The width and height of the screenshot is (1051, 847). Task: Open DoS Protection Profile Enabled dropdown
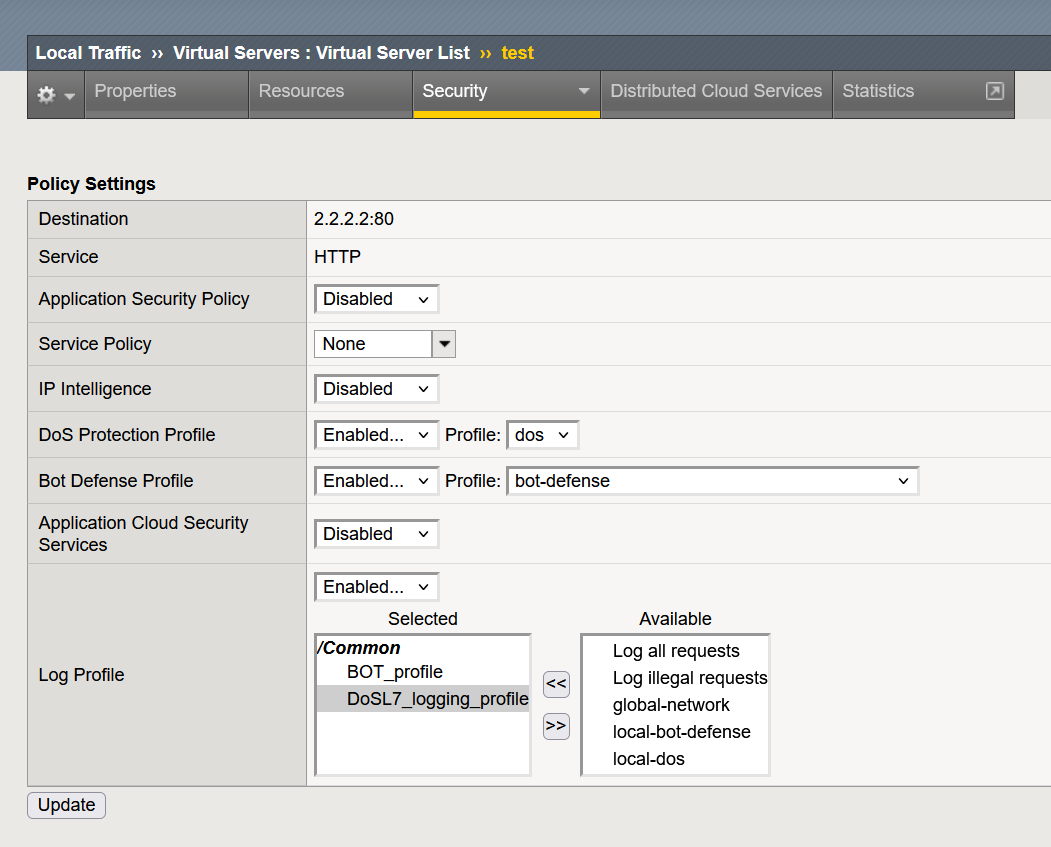click(x=376, y=435)
